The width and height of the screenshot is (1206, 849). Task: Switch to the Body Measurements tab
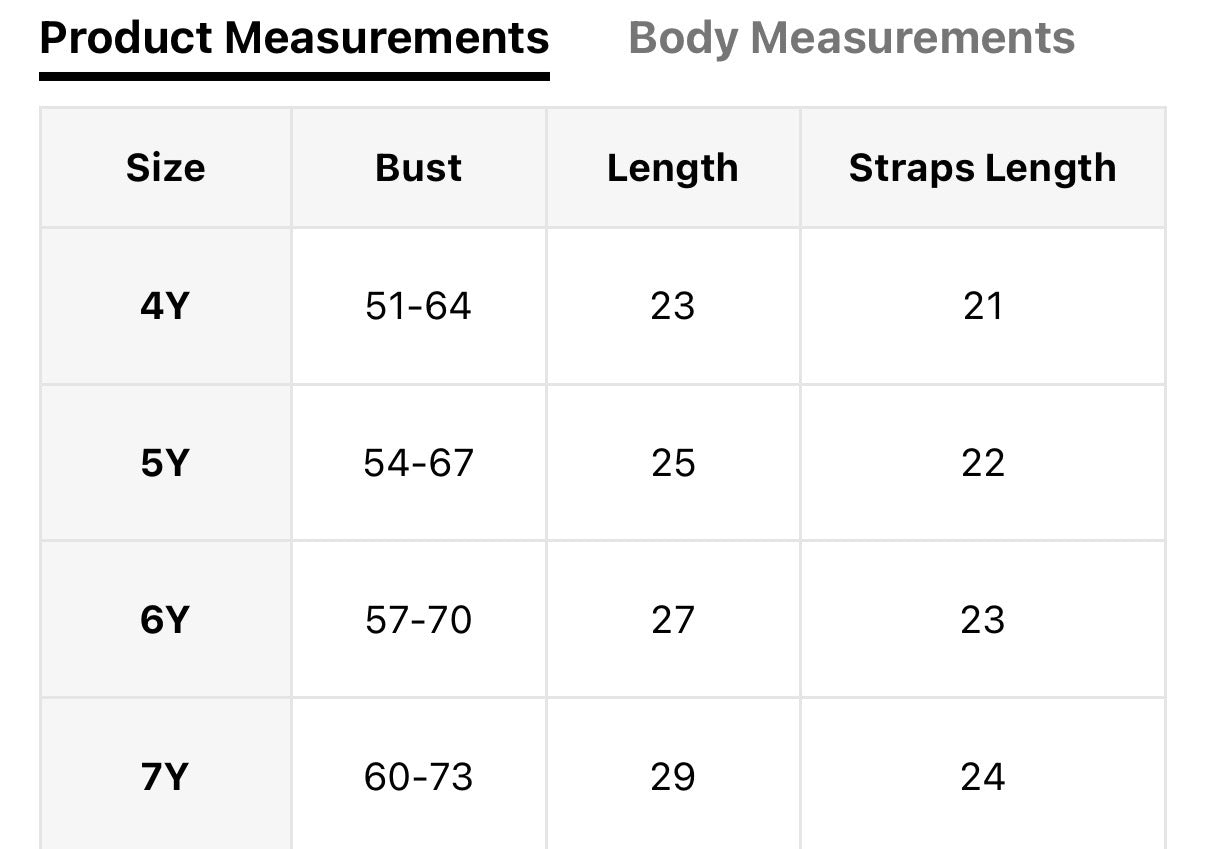[x=851, y=39]
